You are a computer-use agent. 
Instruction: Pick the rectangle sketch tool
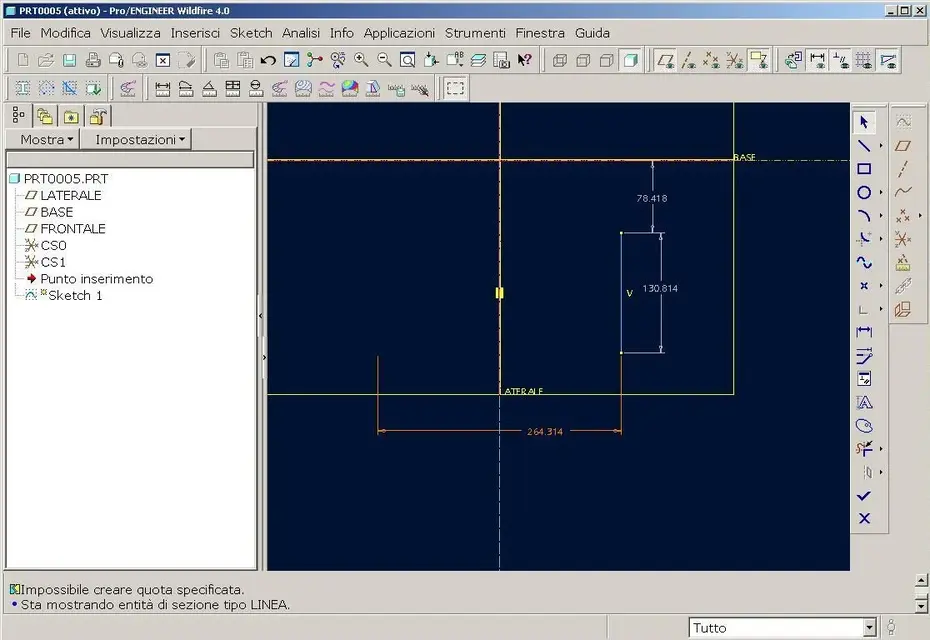tap(864, 169)
